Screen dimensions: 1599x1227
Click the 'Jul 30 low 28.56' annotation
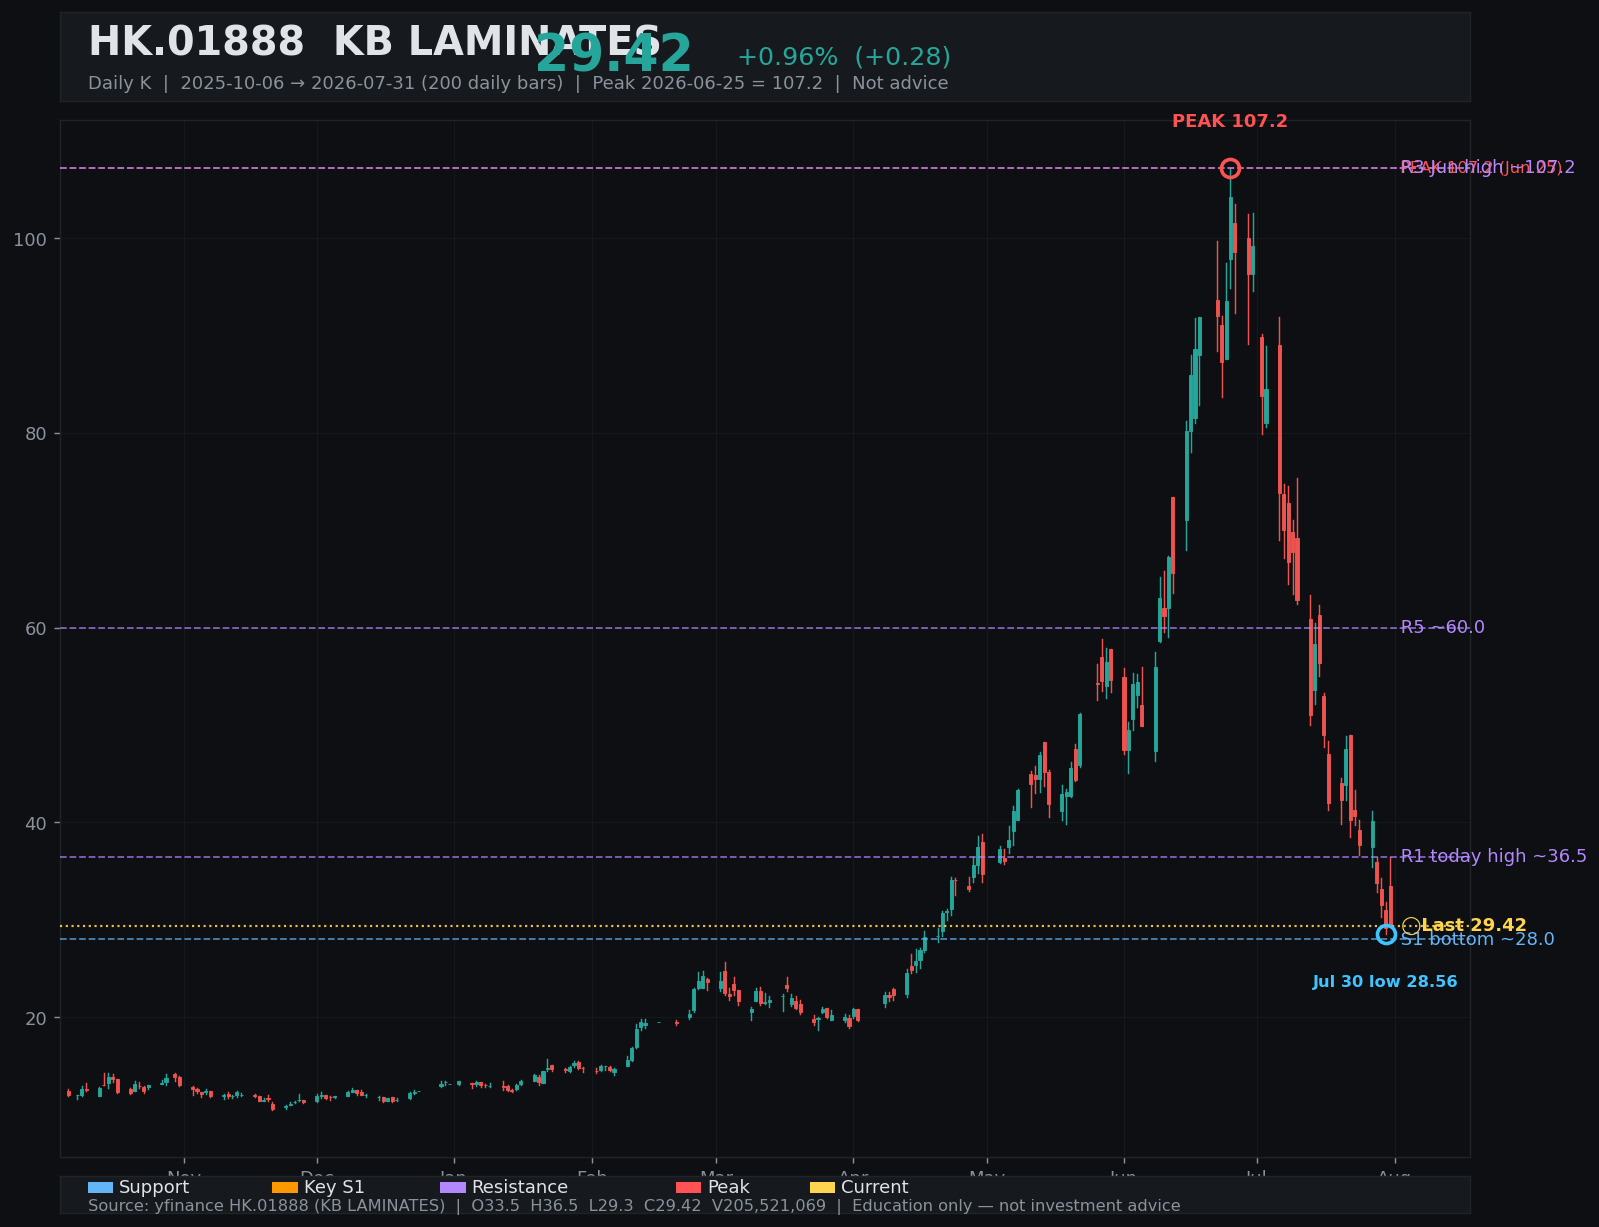[1385, 982]
